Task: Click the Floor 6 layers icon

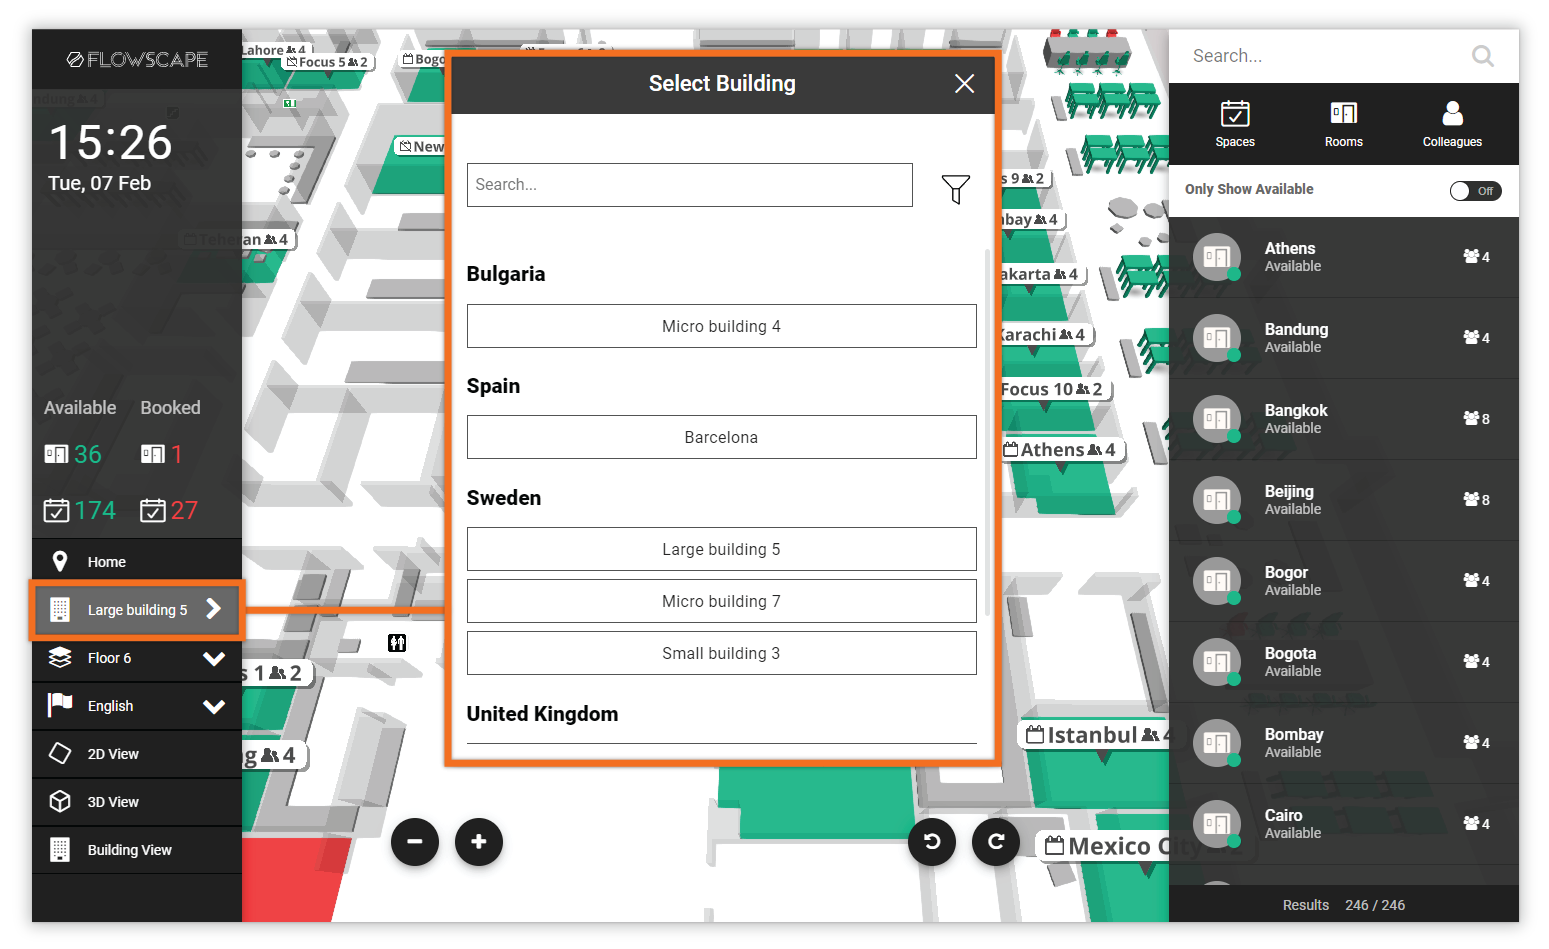Action: [x=60, y=658]
